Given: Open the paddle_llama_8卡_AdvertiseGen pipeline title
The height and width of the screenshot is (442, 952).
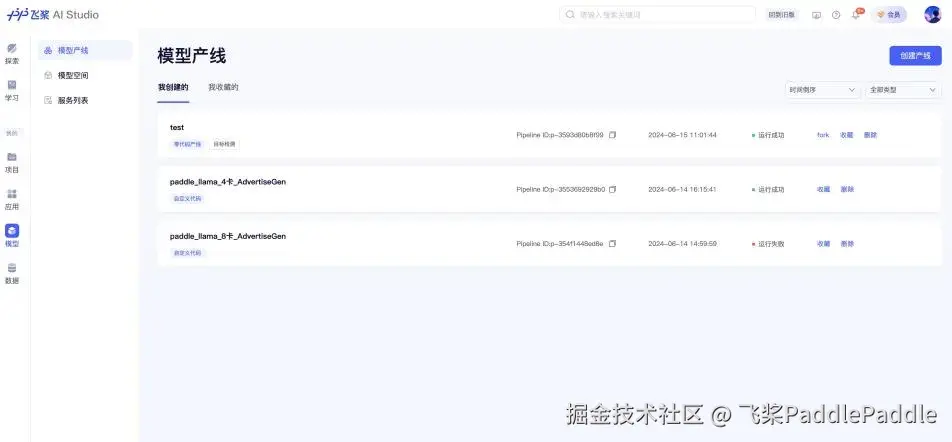Looking at the screenshot, I should [228, 236].
